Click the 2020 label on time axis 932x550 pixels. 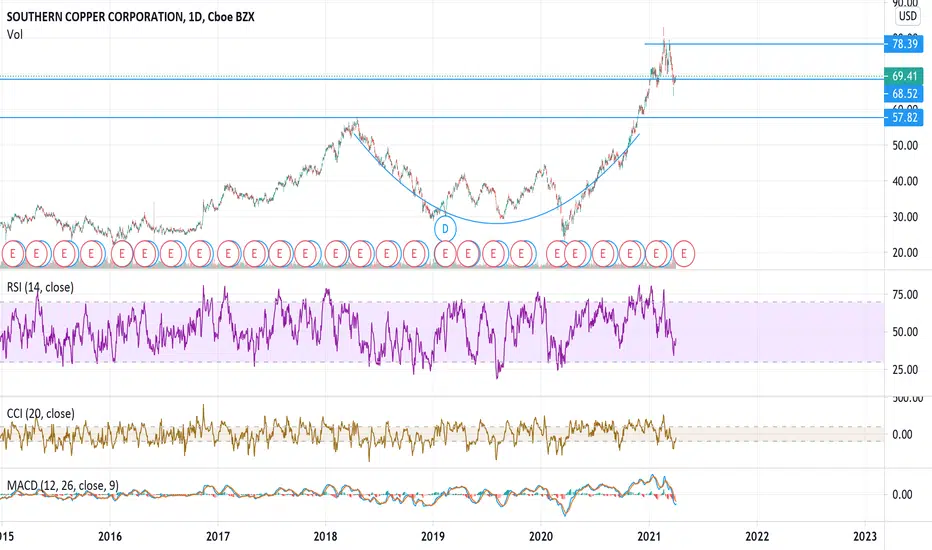pyautogui.click(x=541, y=536)
